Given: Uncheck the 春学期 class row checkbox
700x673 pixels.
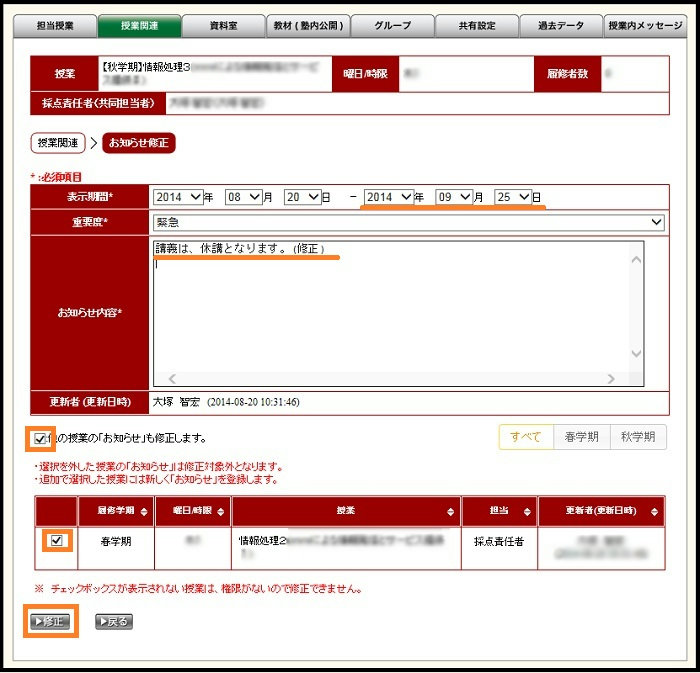Looking at the screenshot, I should (57, 541).
